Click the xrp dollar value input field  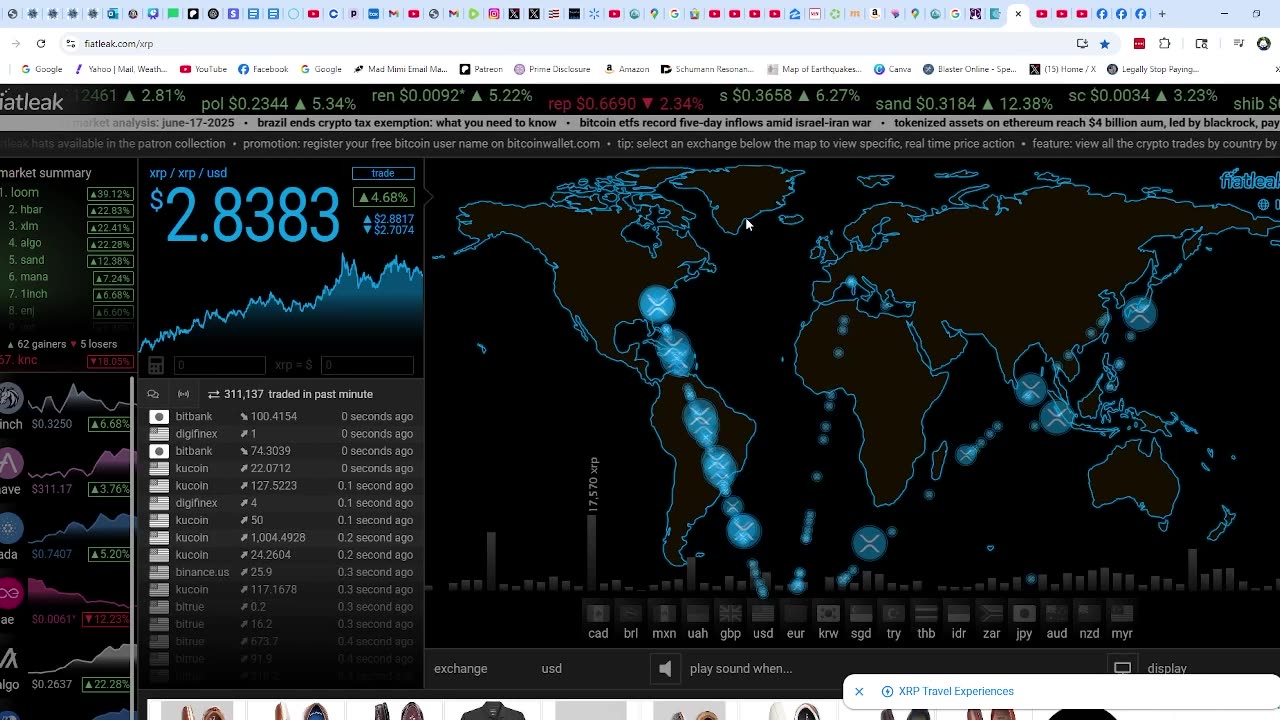(x=367, y=366)
